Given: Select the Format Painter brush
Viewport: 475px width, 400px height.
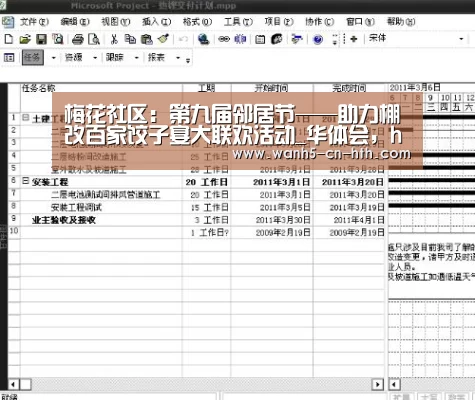Looking at the screenshot, I should point(163,39).
